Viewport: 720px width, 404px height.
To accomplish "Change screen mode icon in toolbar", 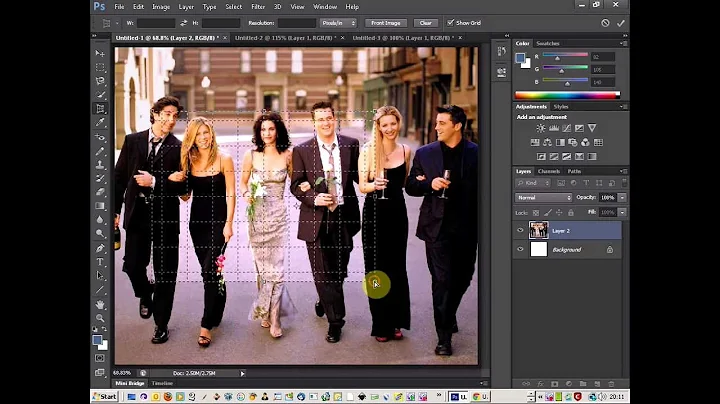I will pyautogui.click(x=100, y=372).
